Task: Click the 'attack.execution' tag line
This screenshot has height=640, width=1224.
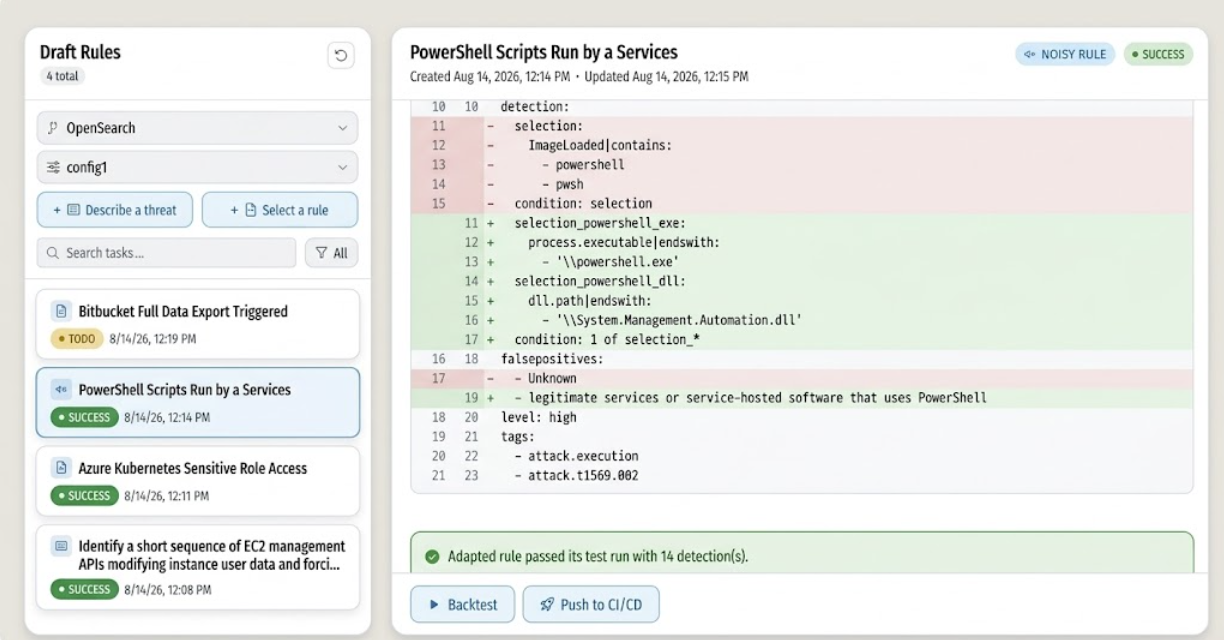Action: click(802, 456)
